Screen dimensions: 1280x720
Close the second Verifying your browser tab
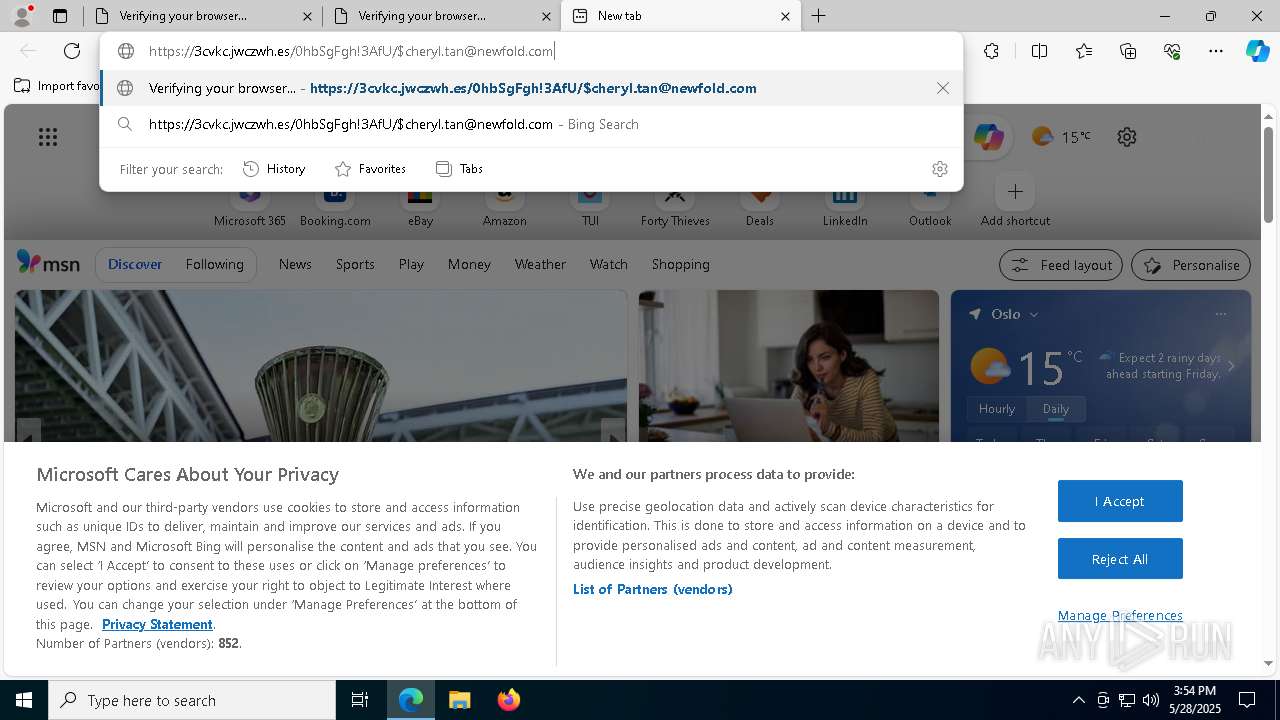click(547, 16)
